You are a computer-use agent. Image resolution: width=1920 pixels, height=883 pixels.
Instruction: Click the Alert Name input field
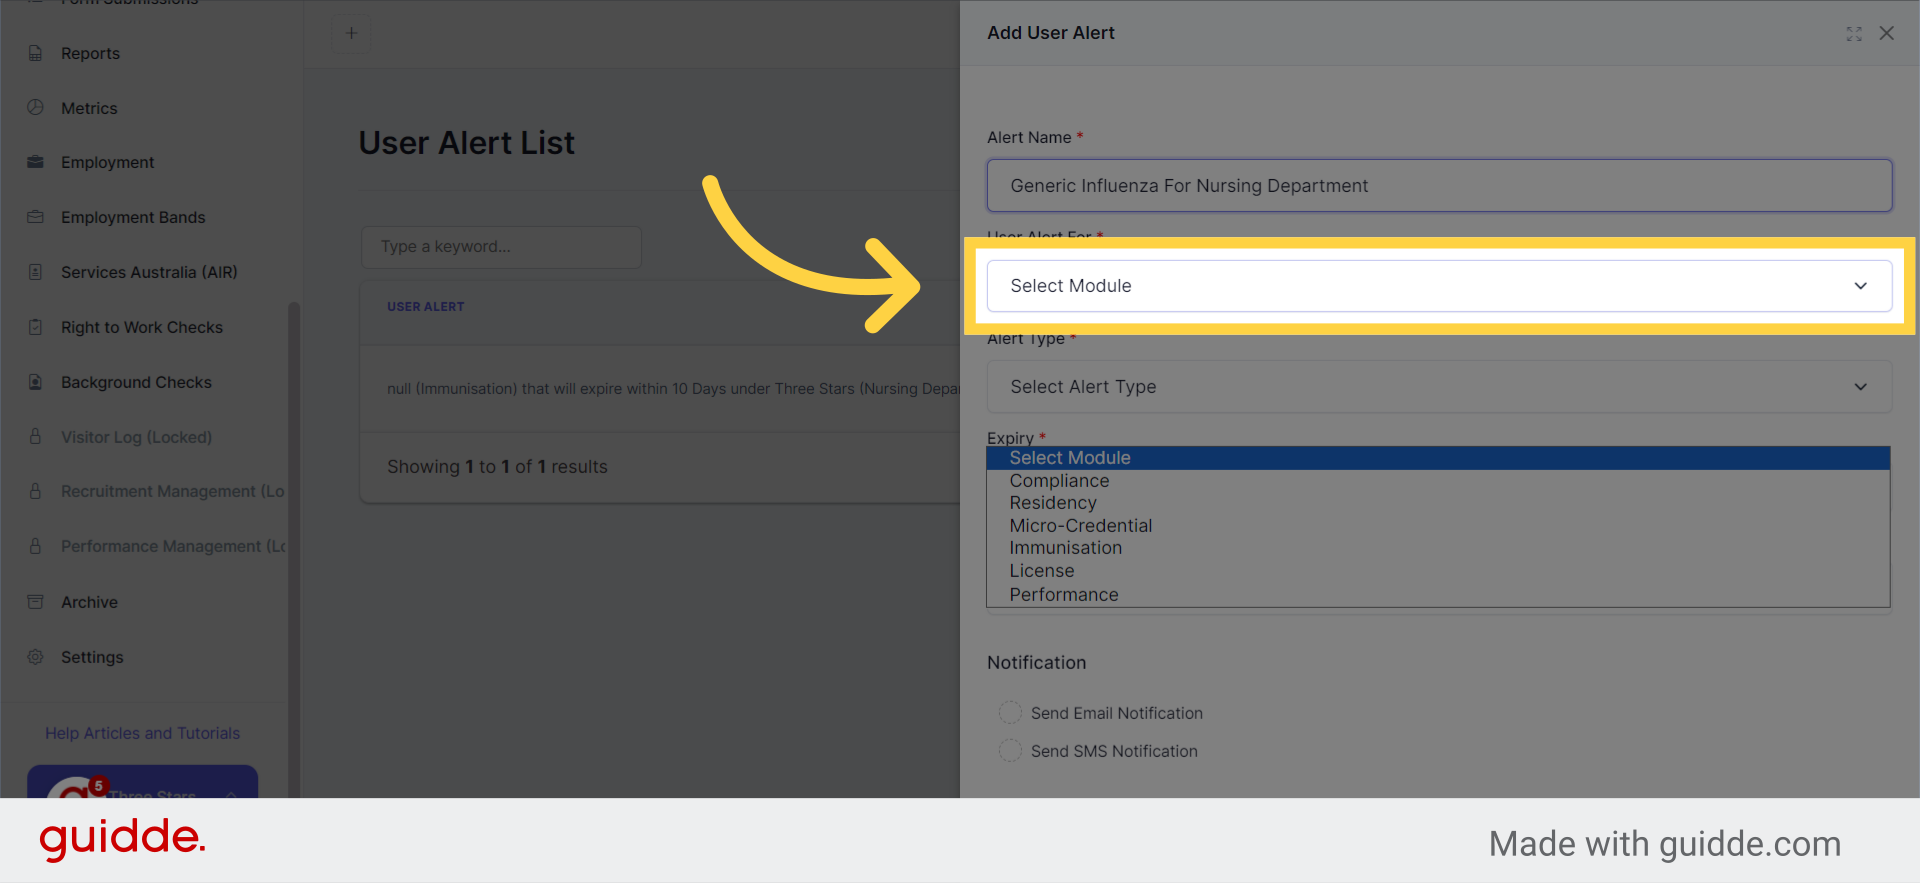coord(1439,186)
